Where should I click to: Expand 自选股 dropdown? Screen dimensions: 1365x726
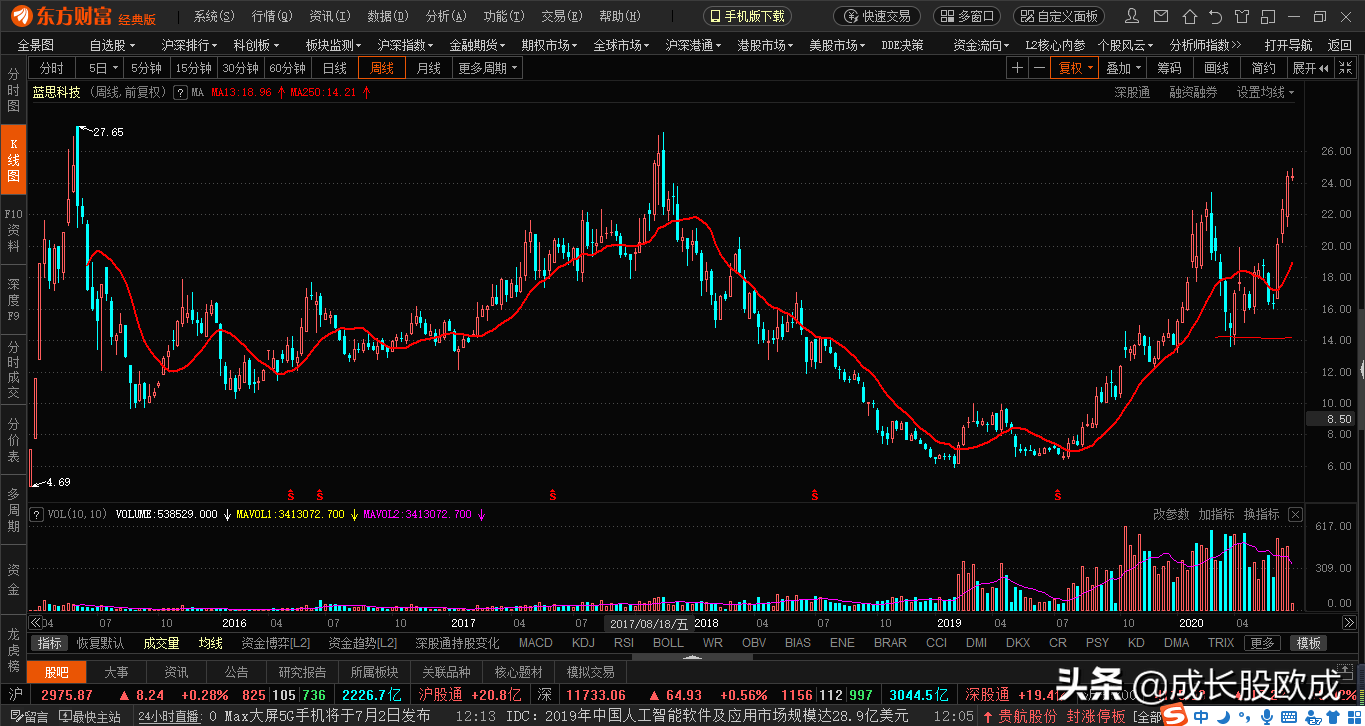click(x=111, y=45)
